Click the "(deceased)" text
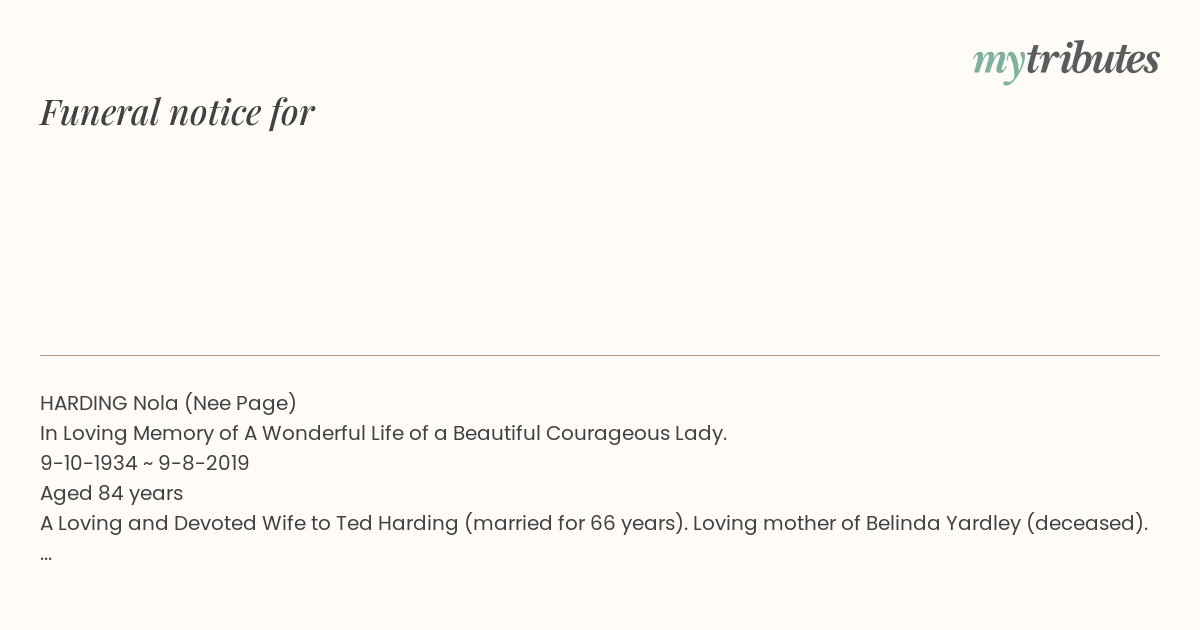This screenshot has width=1200, height=630. pyautogui.click(x=1087, y=524)
